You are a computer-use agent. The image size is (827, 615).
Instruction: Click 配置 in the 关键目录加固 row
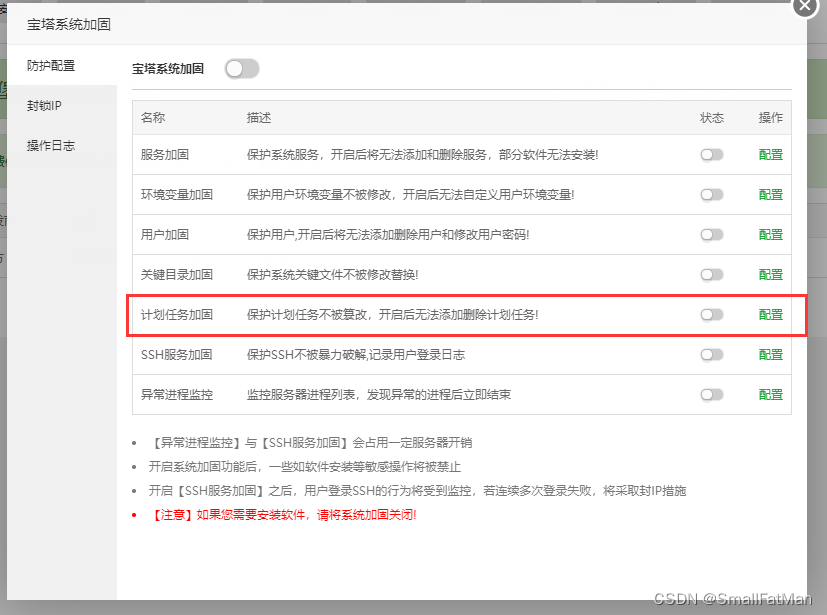(771, 275)
